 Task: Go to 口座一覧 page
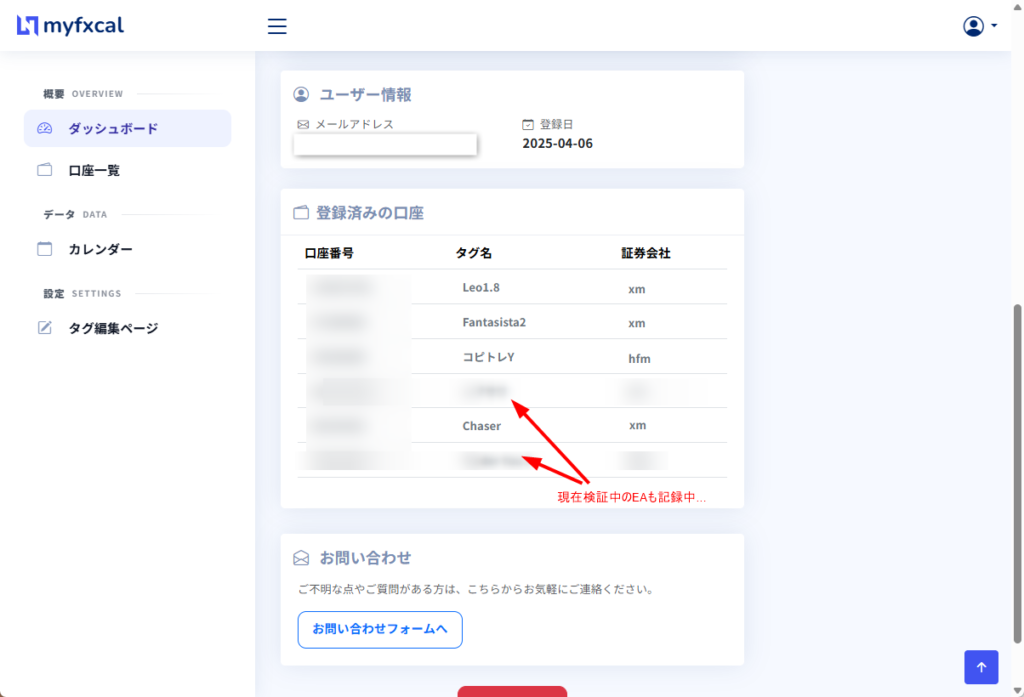(x=94, y=171)
